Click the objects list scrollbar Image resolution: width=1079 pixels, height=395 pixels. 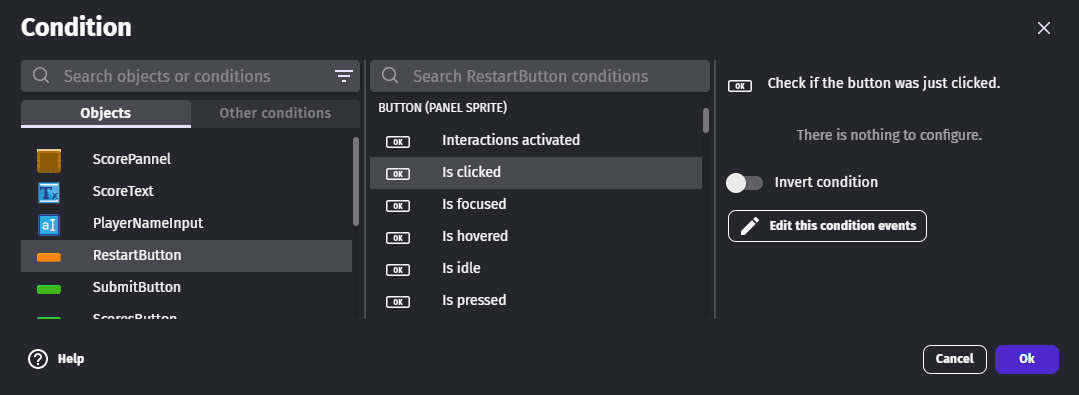356,182
